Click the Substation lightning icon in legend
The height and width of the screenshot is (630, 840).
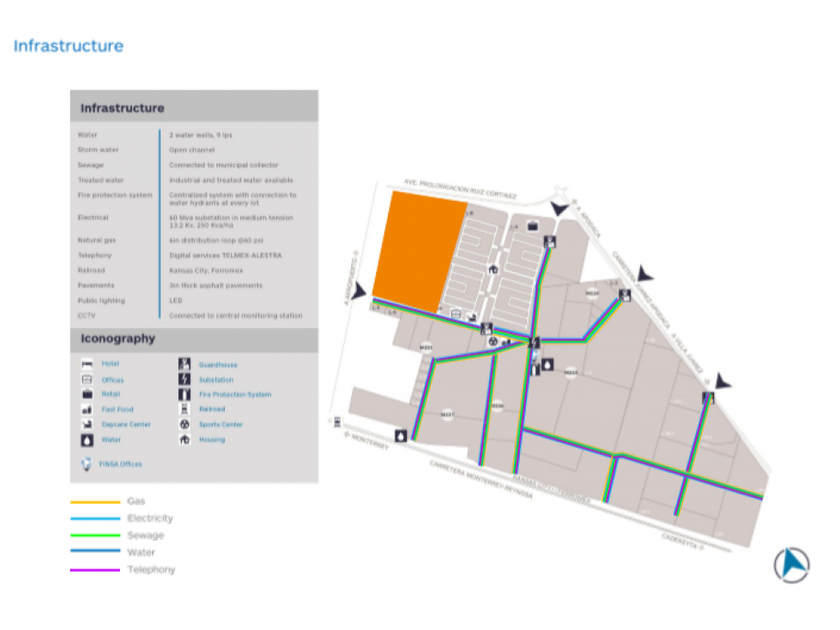pyautogui.click(x=184, y=379)
